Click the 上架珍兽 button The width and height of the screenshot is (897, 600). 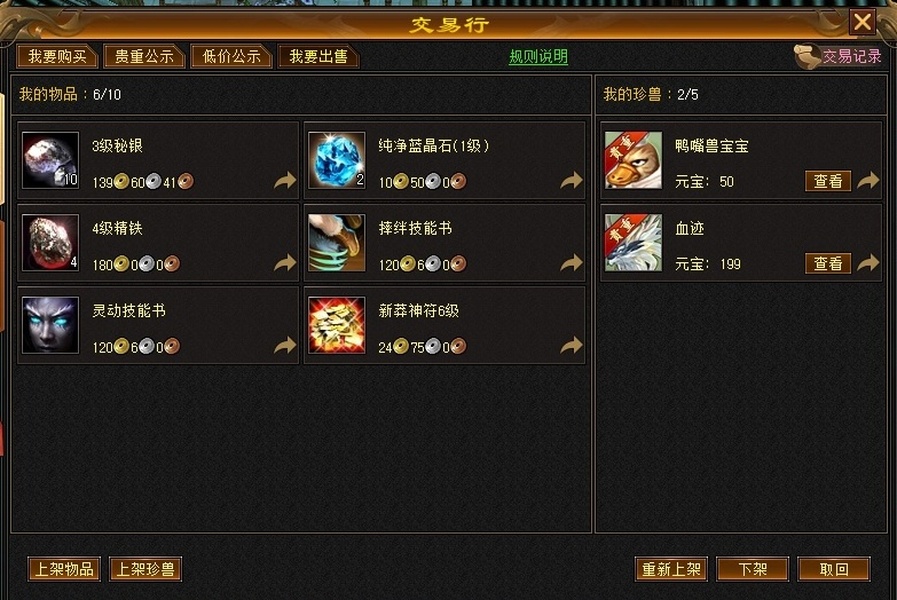click(145, 569)
